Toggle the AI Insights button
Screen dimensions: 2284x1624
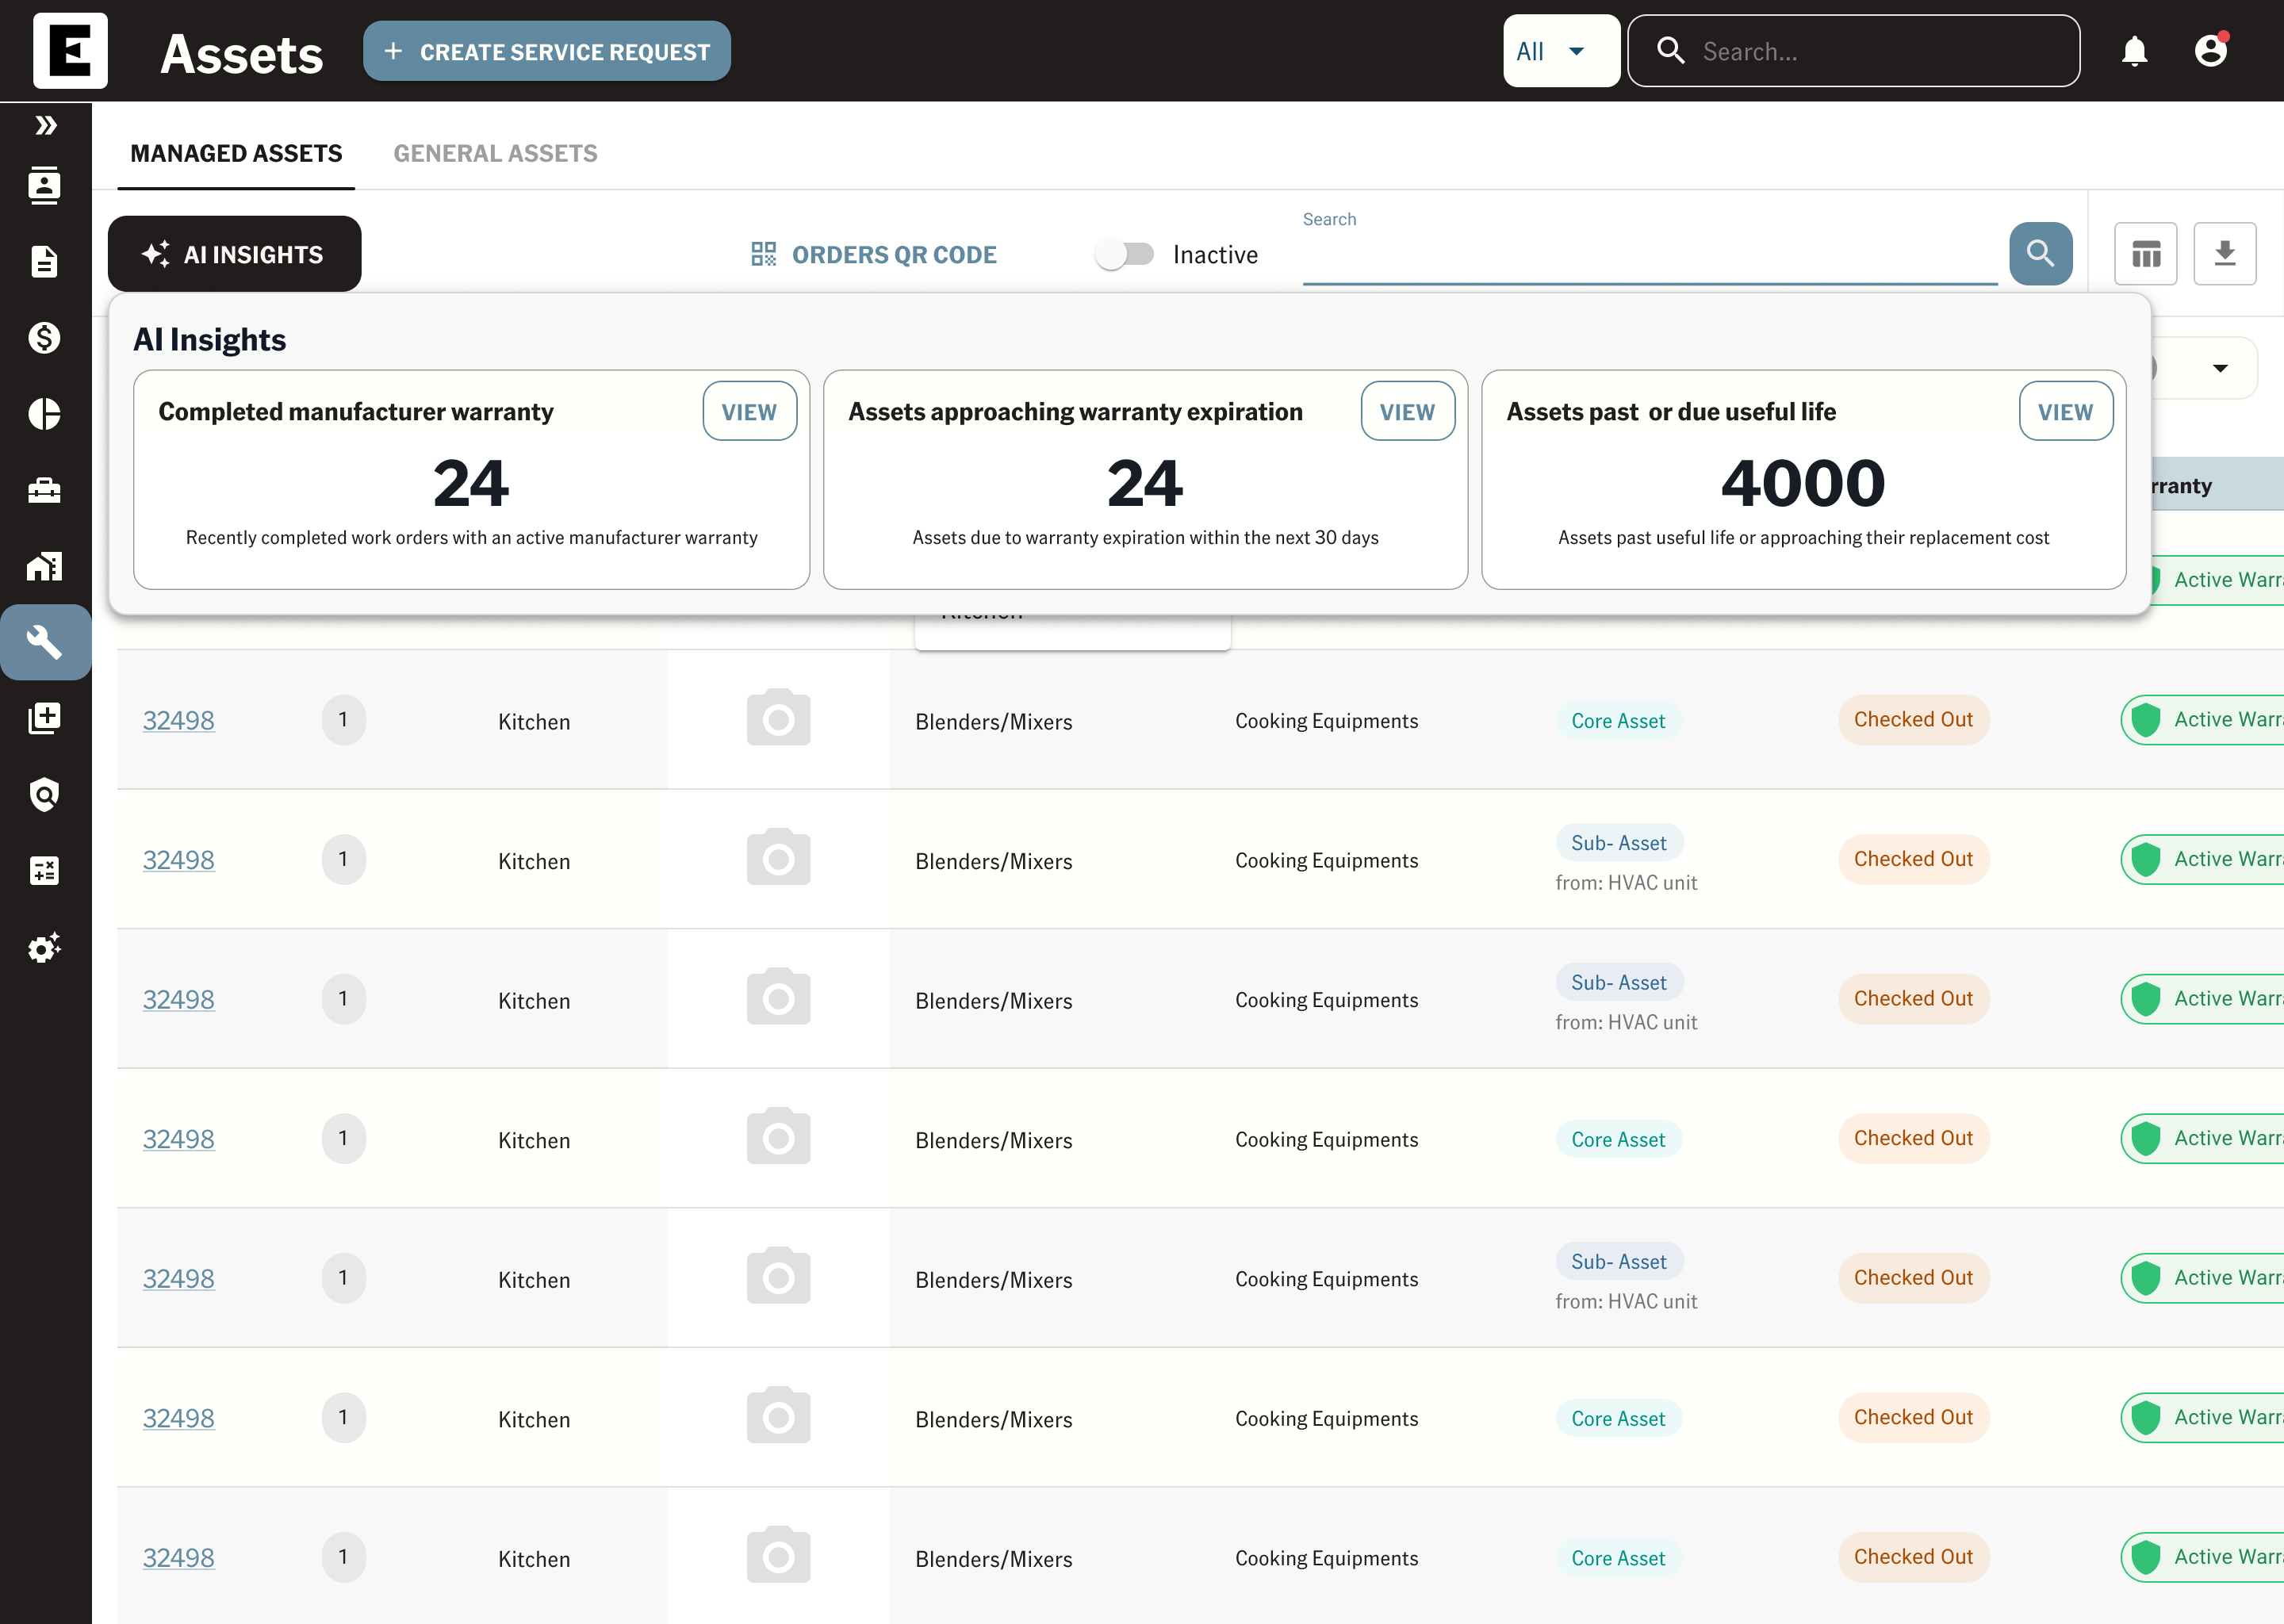235,254
